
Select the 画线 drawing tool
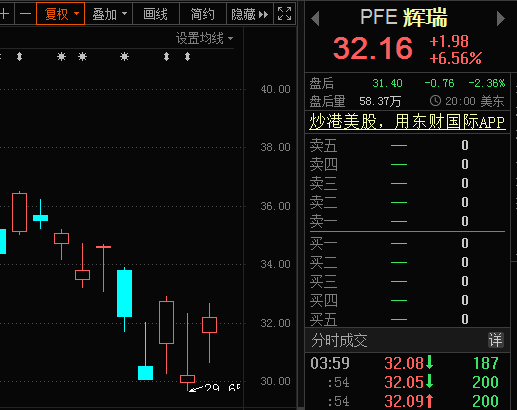tap(156, 14)
